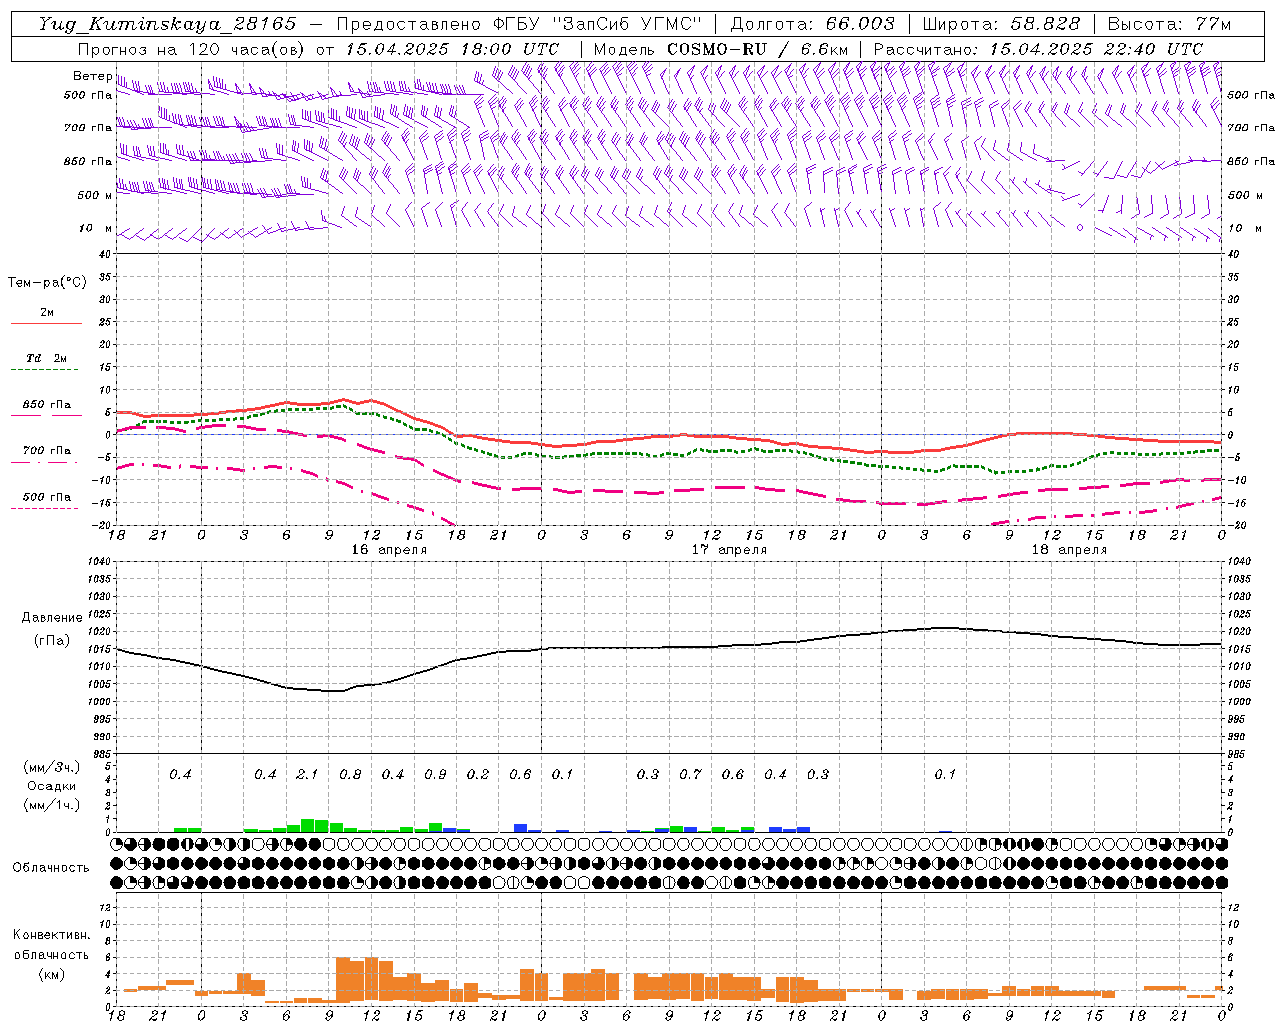Click the Осадки precipitation label

click(51, 786)
